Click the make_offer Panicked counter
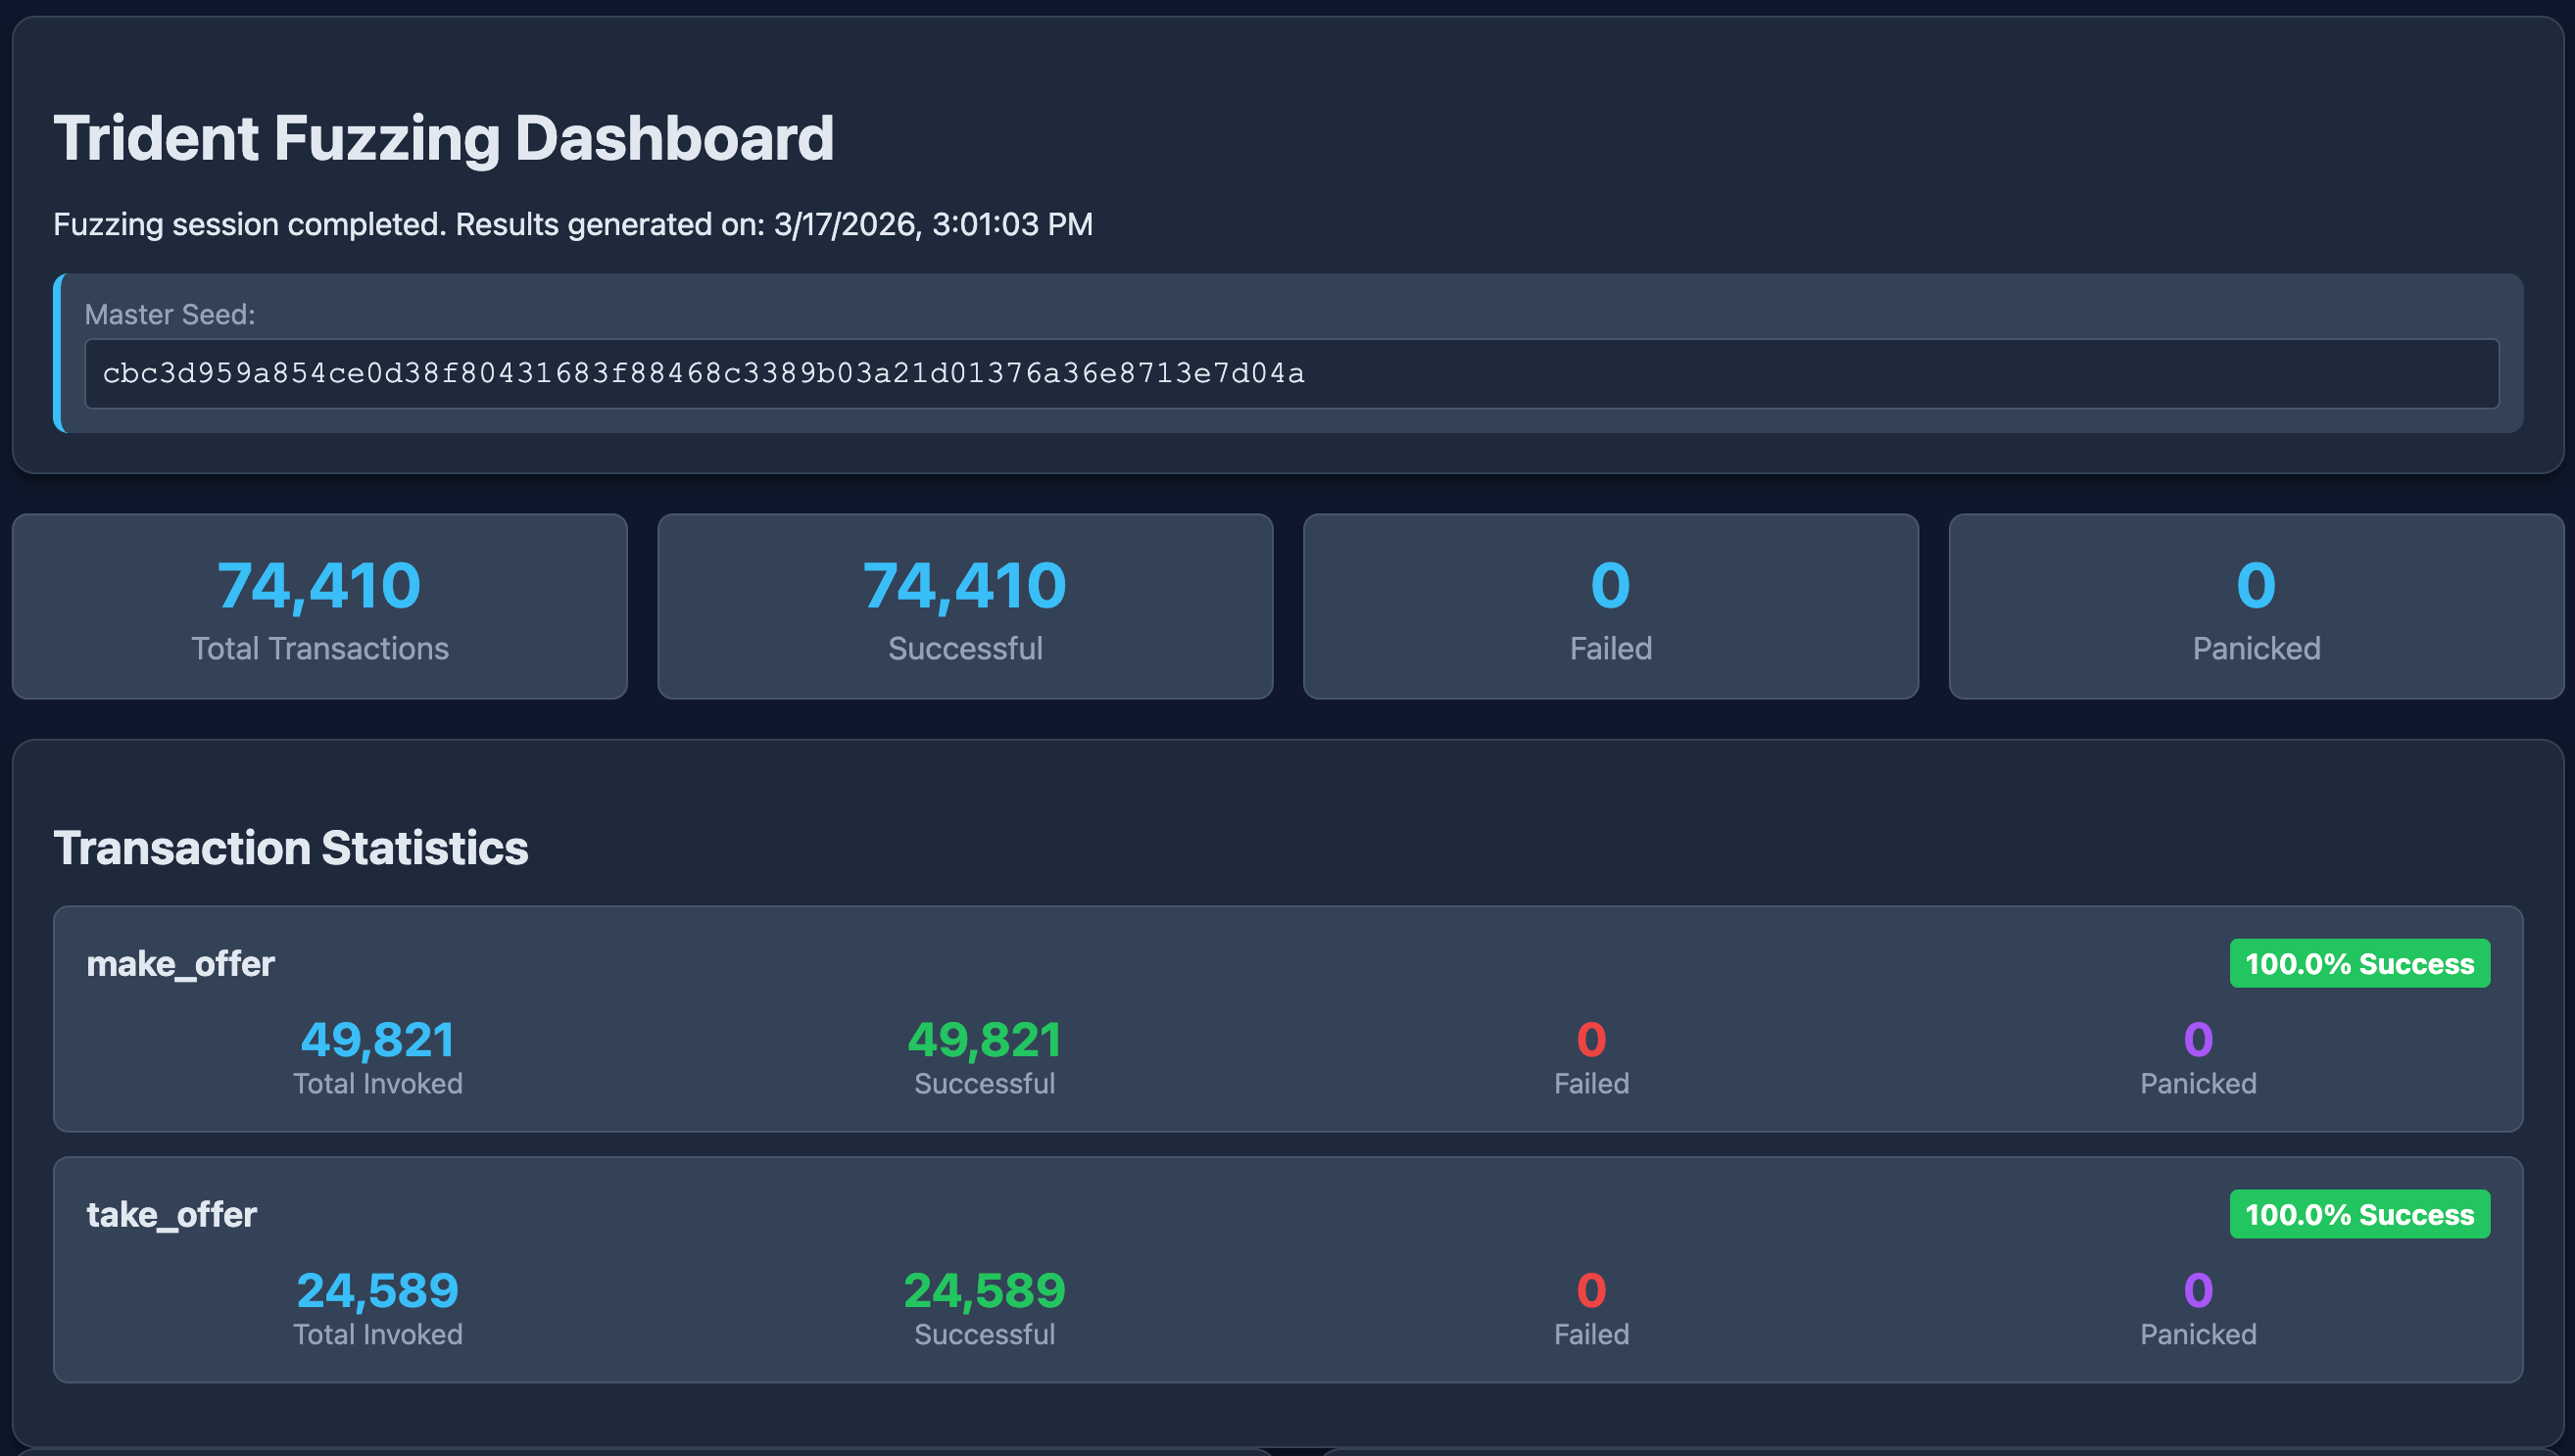Viewport: 2575px width, 1456px height. pyautogui.click(x=2197, y=1040)
